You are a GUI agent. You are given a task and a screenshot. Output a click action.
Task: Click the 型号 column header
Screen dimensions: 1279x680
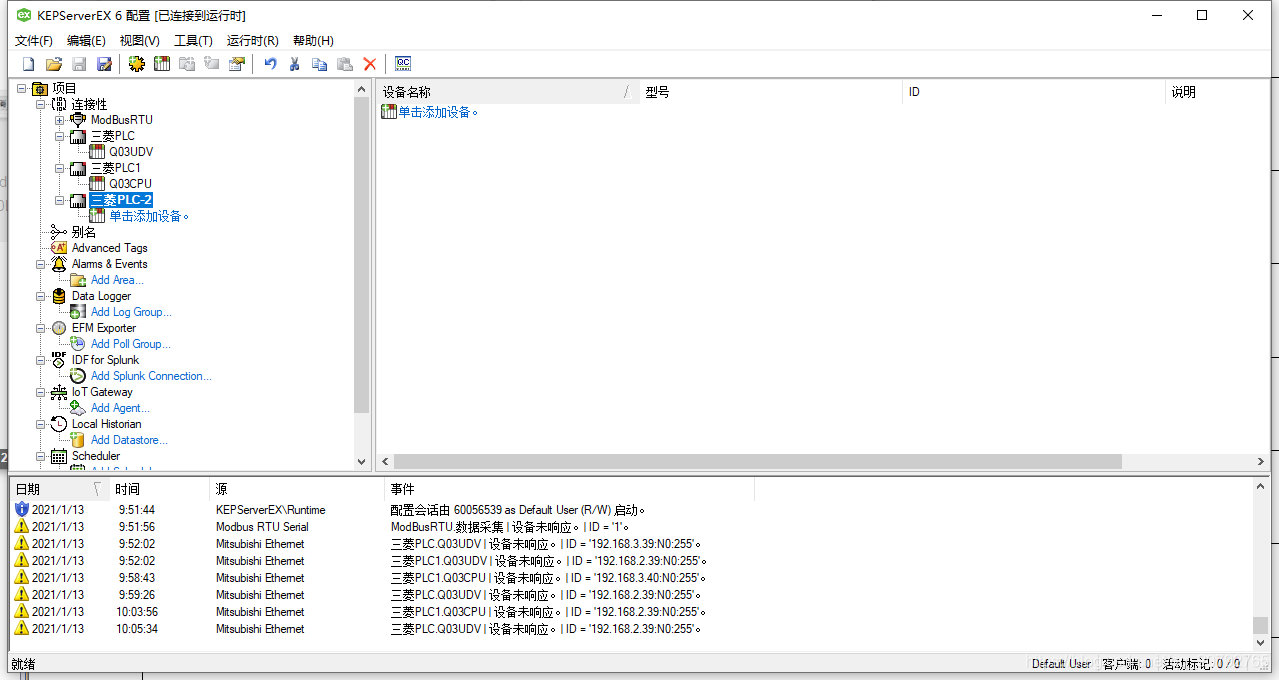(770, 92)
